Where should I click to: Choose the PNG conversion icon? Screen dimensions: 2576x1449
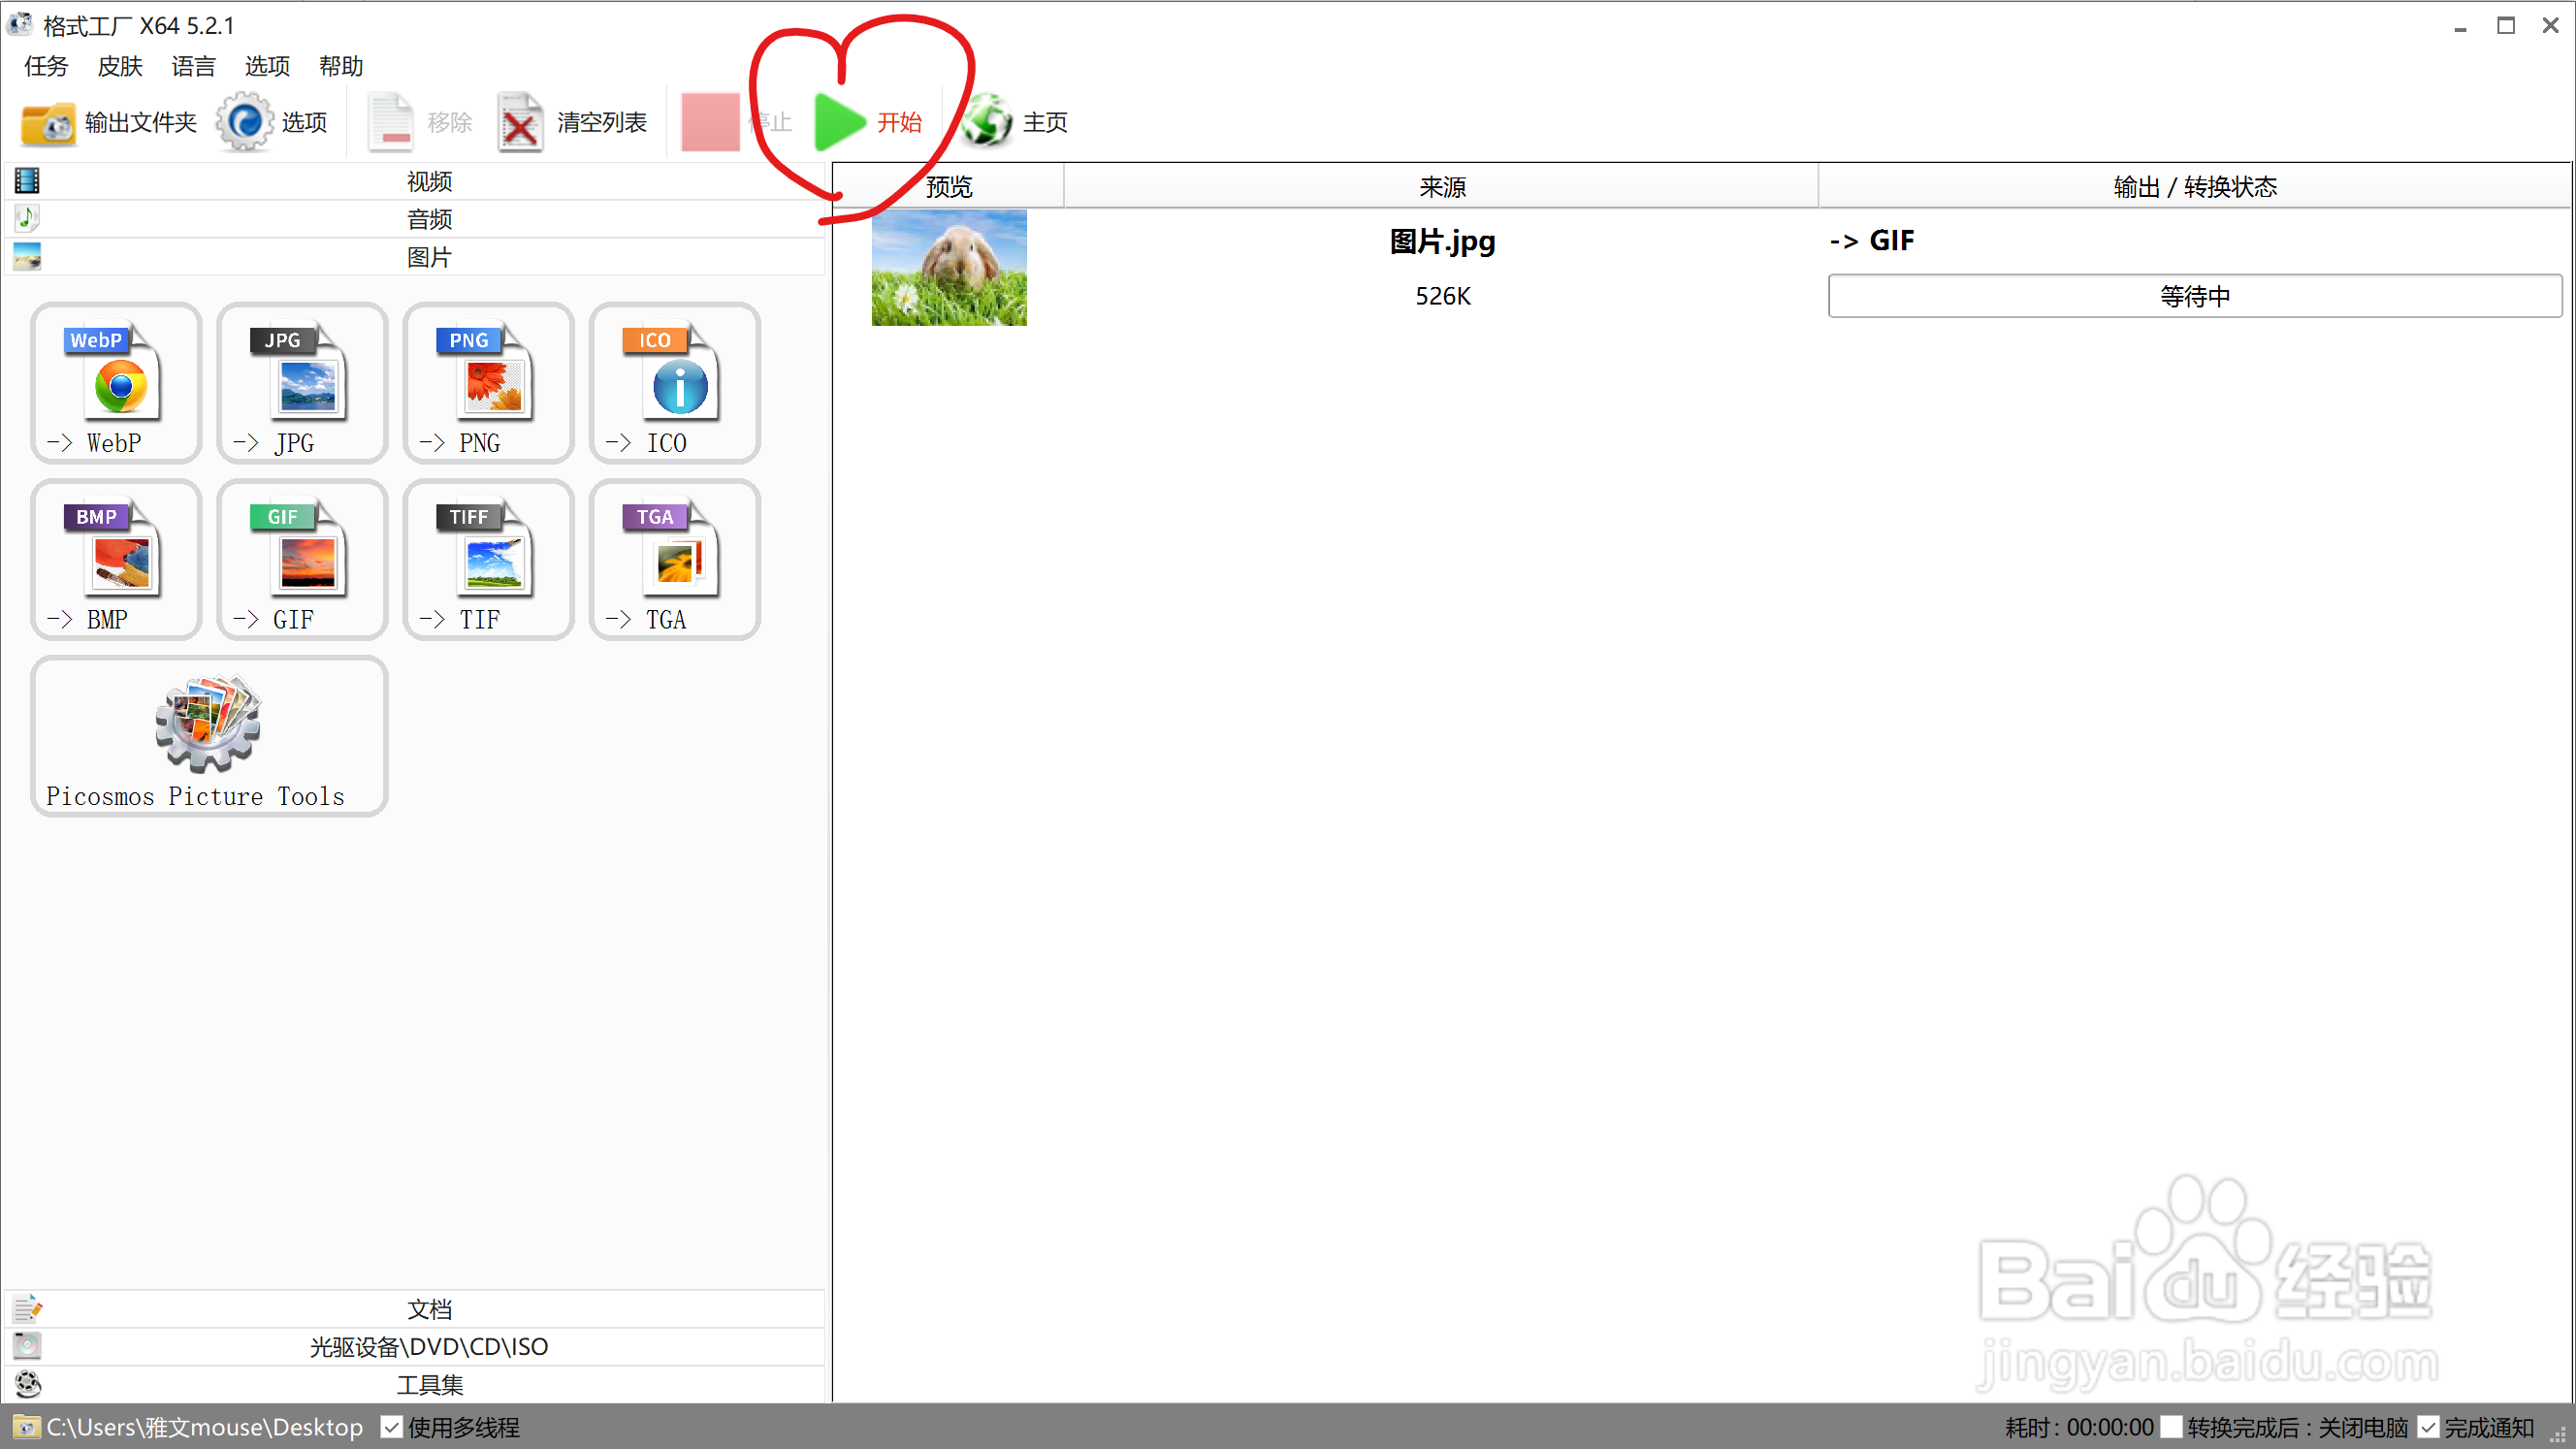(x=488, y=384)
